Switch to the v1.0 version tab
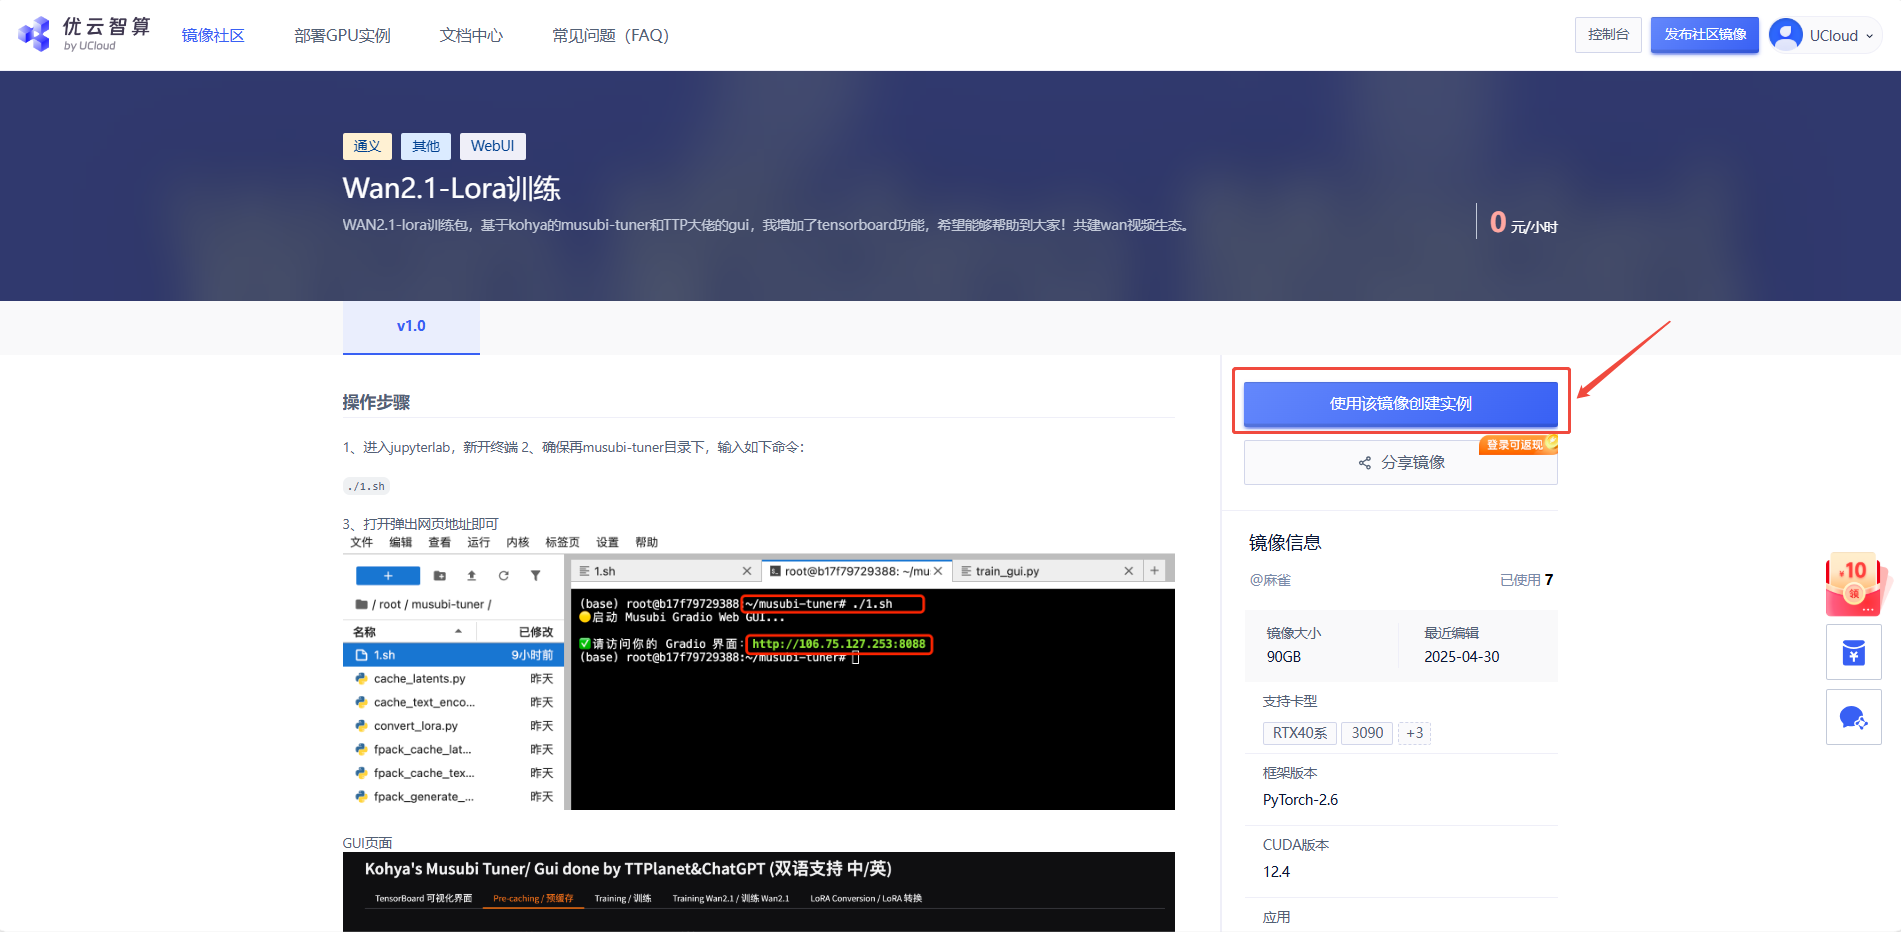Viewport: 1901px width, 932px height. pyautogui.click(x=411, y=327)
